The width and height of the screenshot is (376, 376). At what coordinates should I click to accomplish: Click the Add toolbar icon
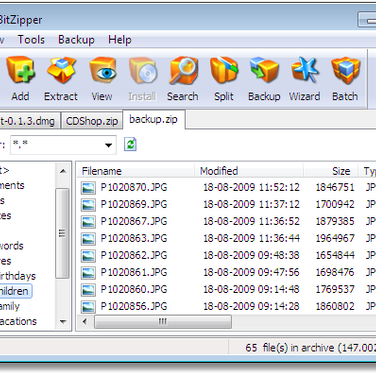tap(20, 70)
